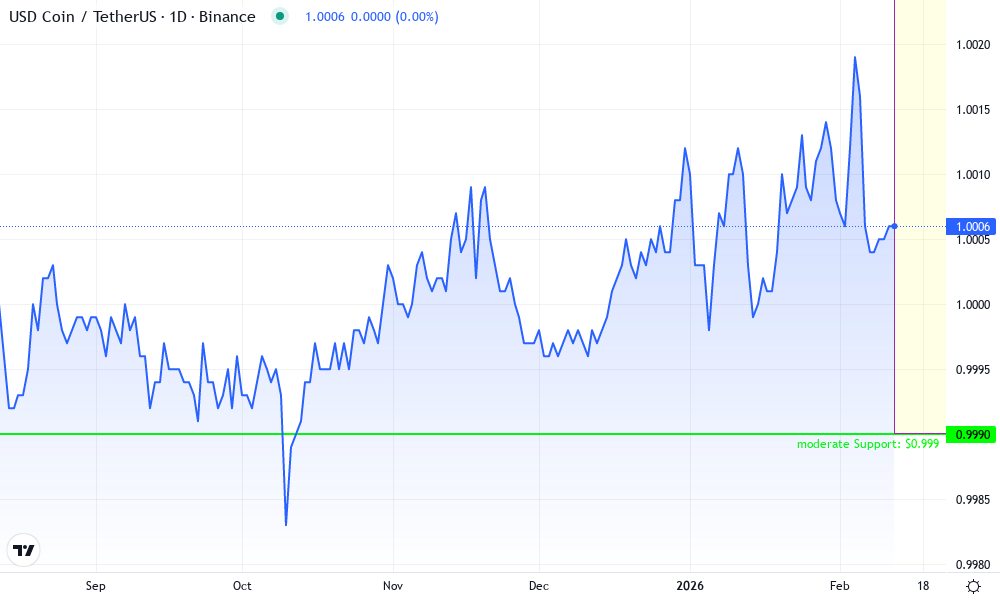The image size is (1000, 600).
Task: Click the last data point dot on chart
Action: tap(893, 227)
